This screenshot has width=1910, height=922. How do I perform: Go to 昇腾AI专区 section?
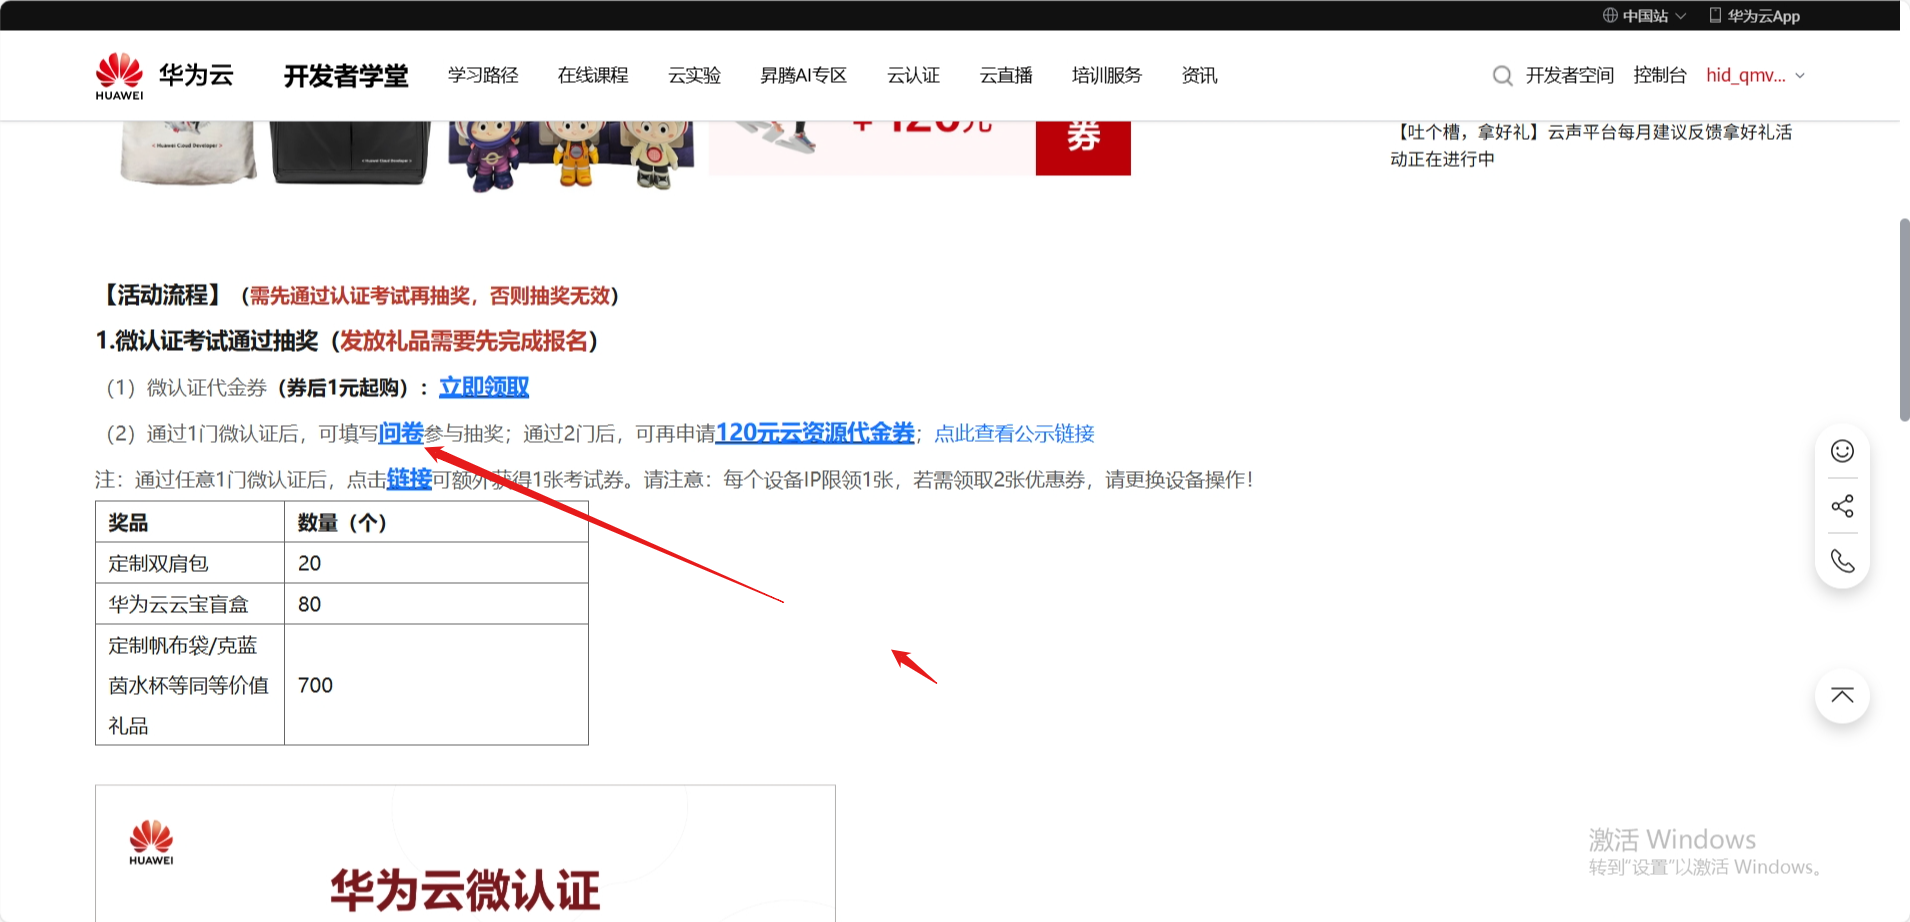click(803, 76)
